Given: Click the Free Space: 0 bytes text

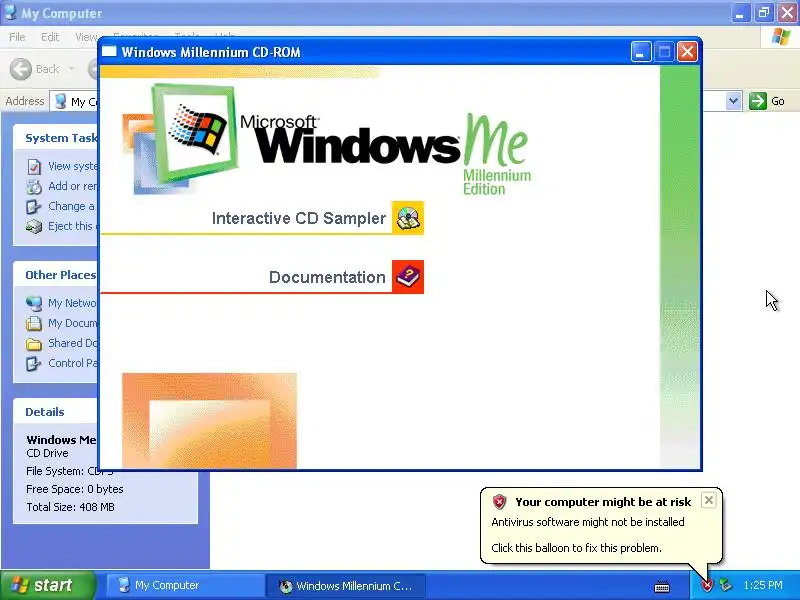Looking at the screenshot, I should point(74,489).
